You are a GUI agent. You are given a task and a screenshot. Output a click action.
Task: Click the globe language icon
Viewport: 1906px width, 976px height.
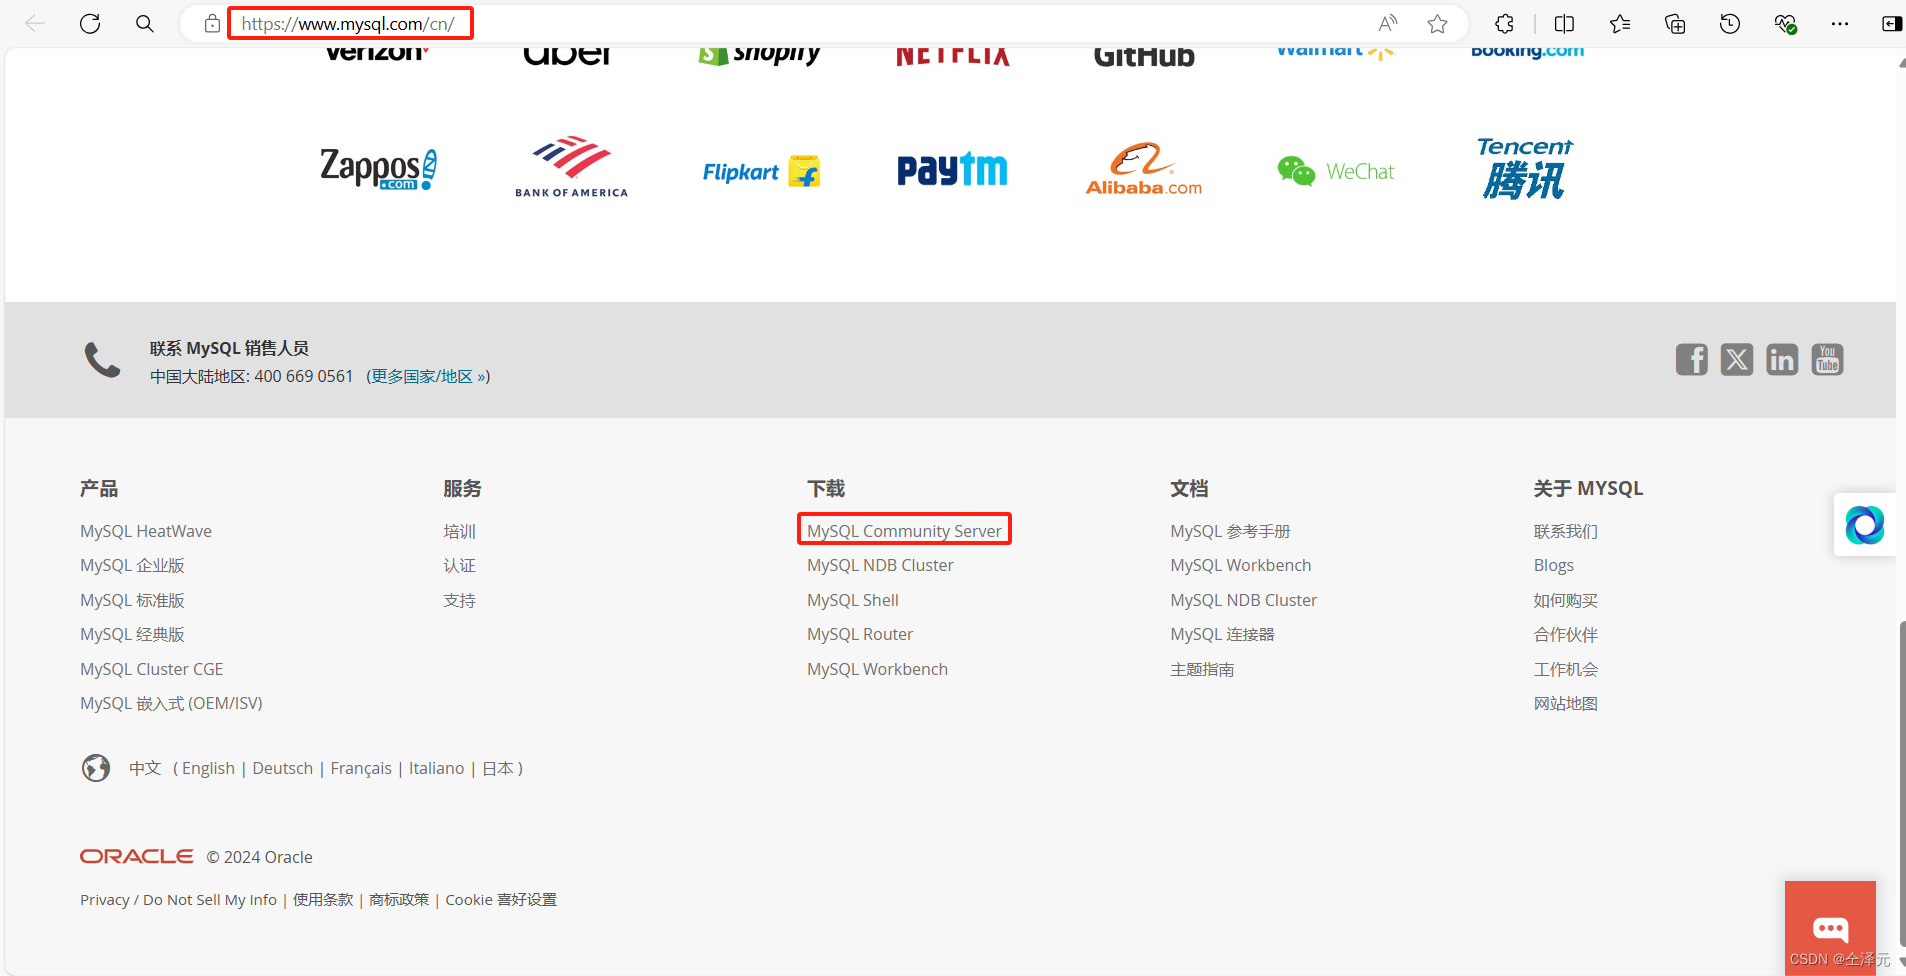point(96,768)
